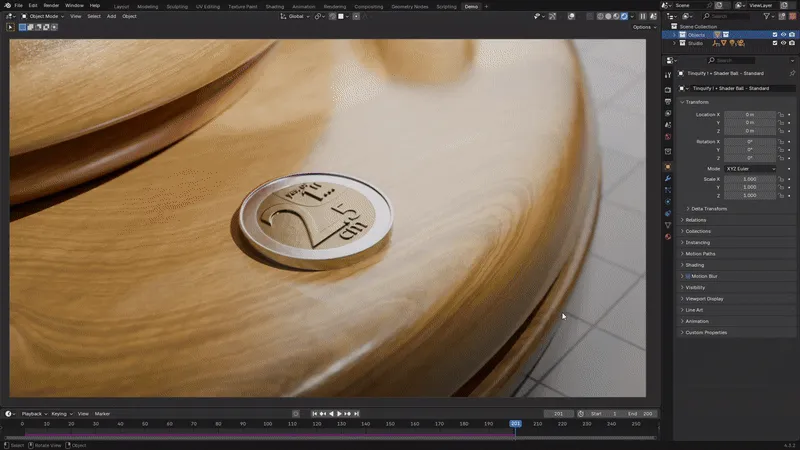800x450 pixels.
Task: Click the blue playhead marker at 201
Action: click(515, 424)
